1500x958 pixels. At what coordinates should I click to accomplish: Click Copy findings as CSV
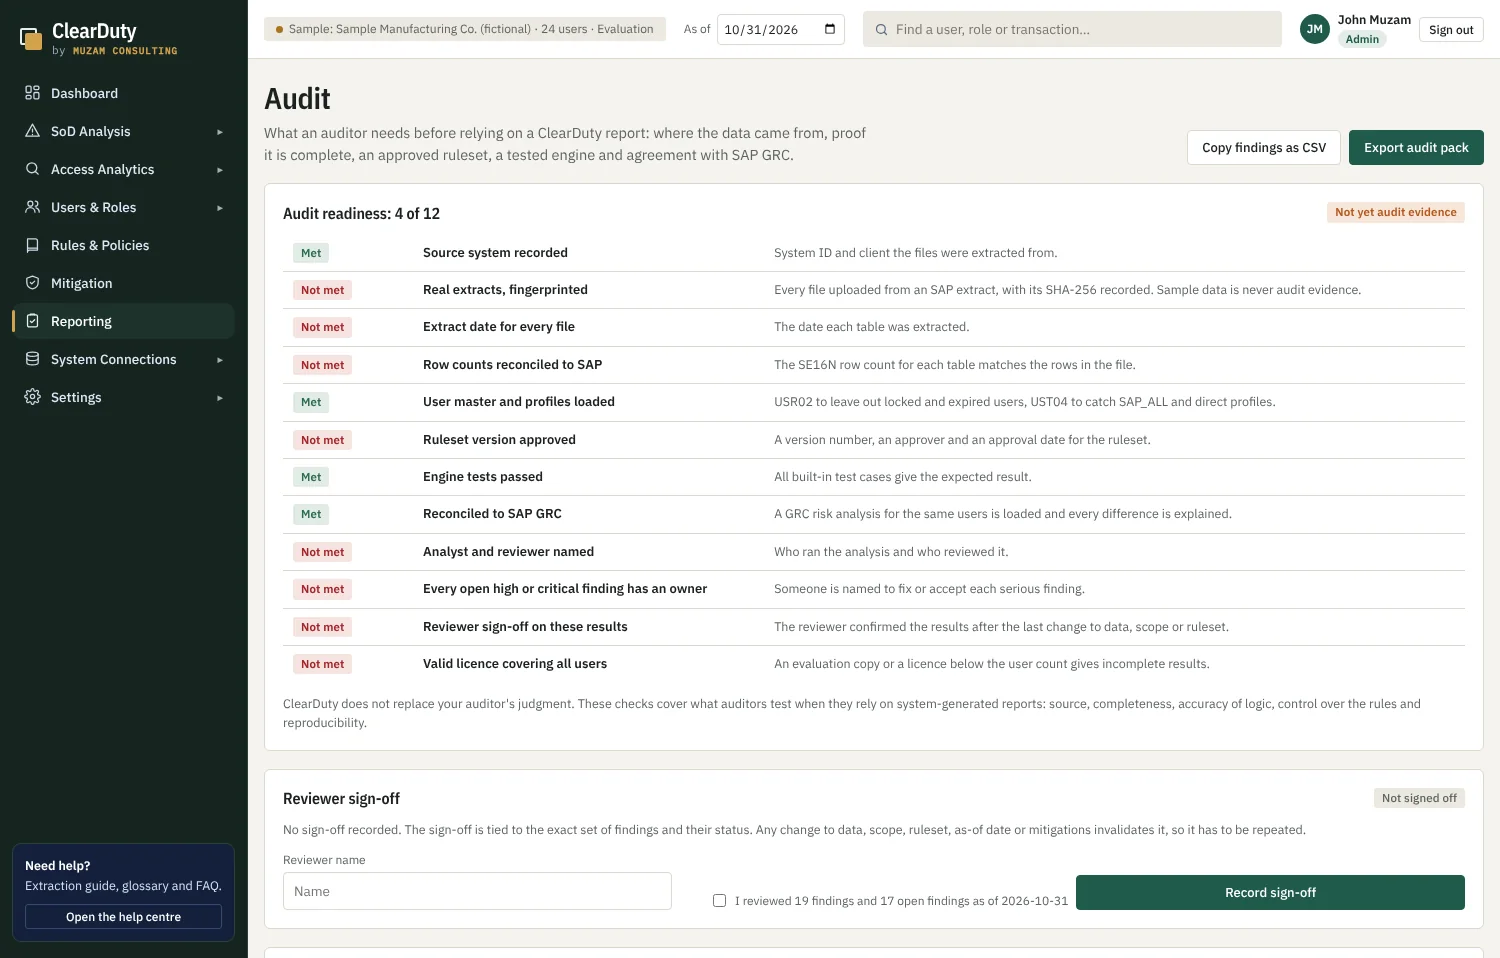point(1264,147)
